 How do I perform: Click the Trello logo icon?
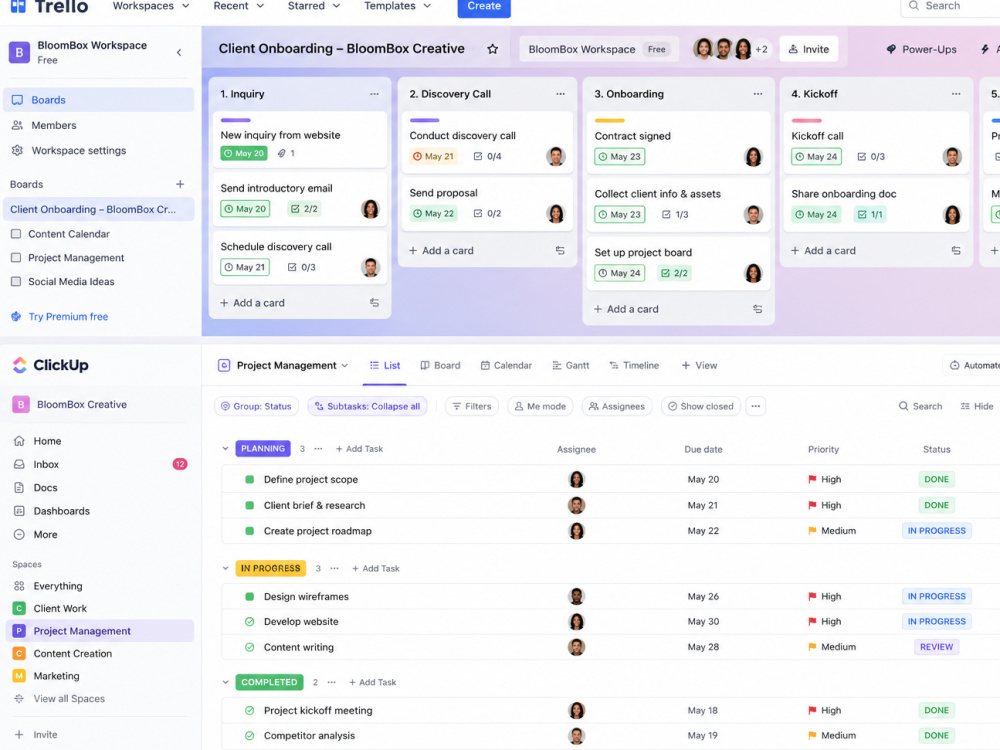[18, 6]
